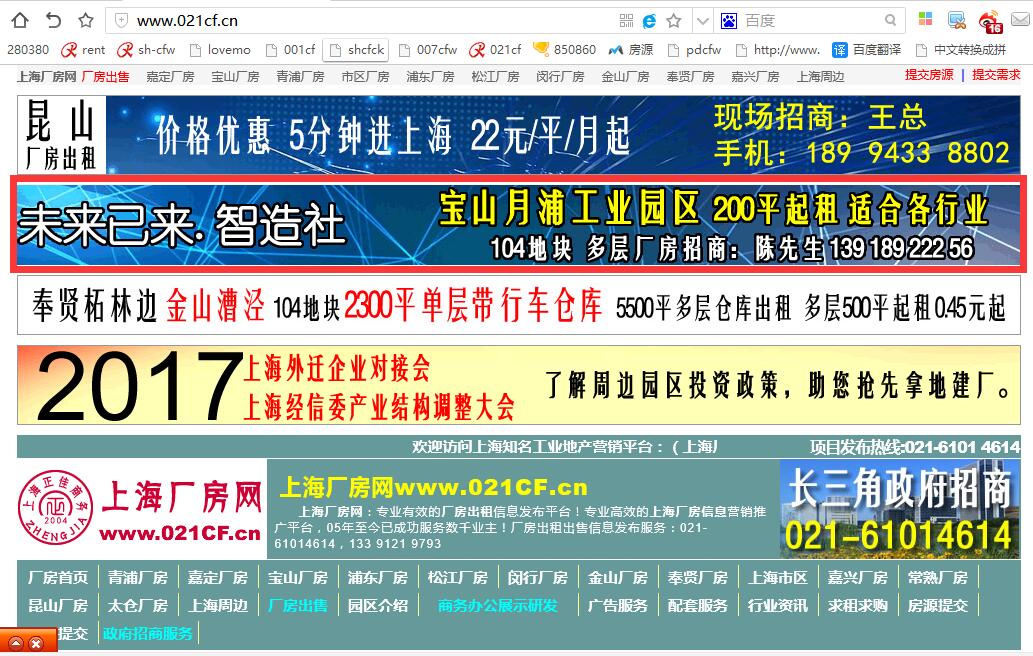Open the shcfck bookmark
This screenshot has height=656, width=1033.
click(356, 50)
